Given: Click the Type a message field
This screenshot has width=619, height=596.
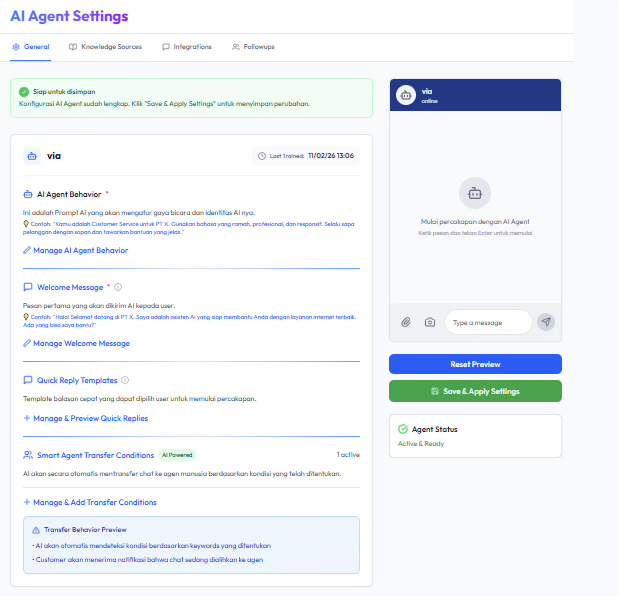Looking at the screenshot, I should pyautogui.click(x=488, y=322).
